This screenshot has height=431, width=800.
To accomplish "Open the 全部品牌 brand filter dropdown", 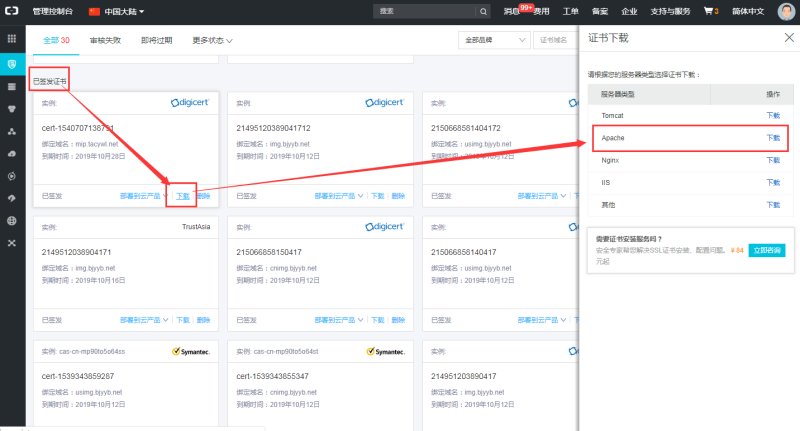I will point(494,41).
